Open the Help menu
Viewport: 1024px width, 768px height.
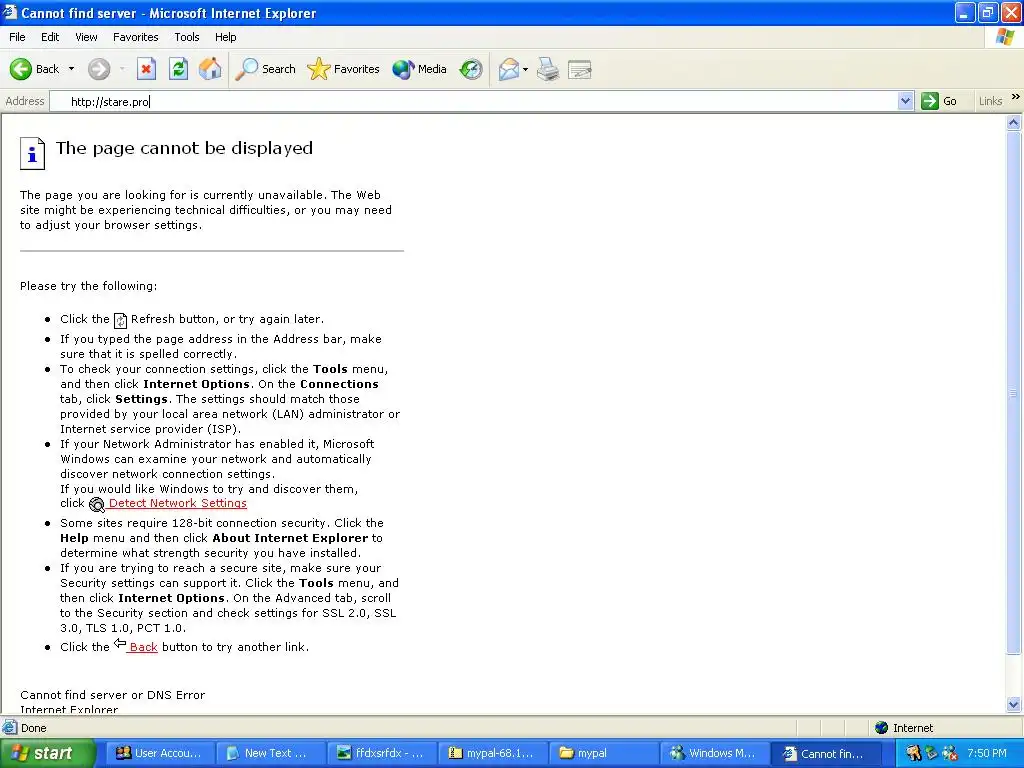(x=225, y=37)
